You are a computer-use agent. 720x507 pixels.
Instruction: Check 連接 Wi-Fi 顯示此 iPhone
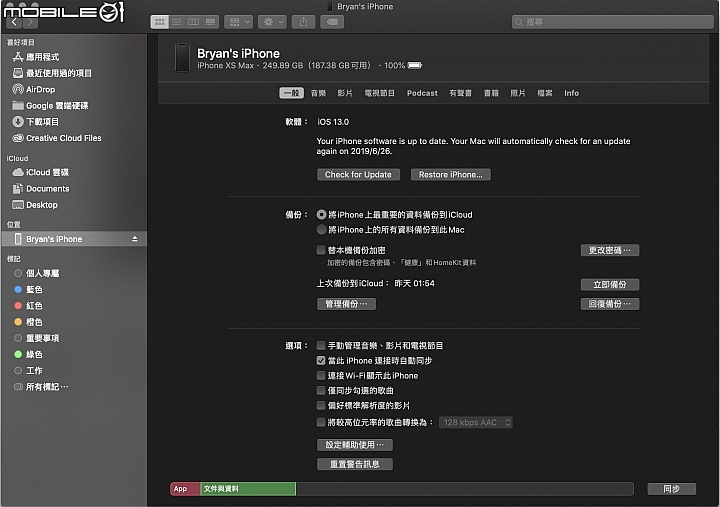point(321,376)
